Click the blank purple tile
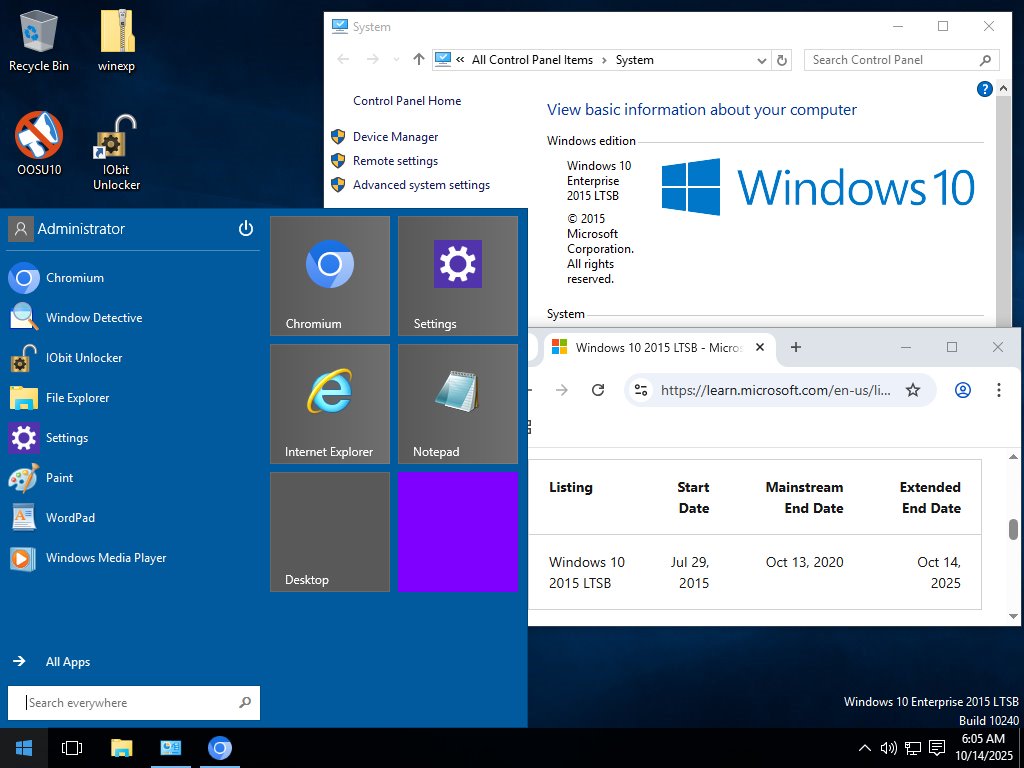1024x768 pixels. click(x=458, y=532)
